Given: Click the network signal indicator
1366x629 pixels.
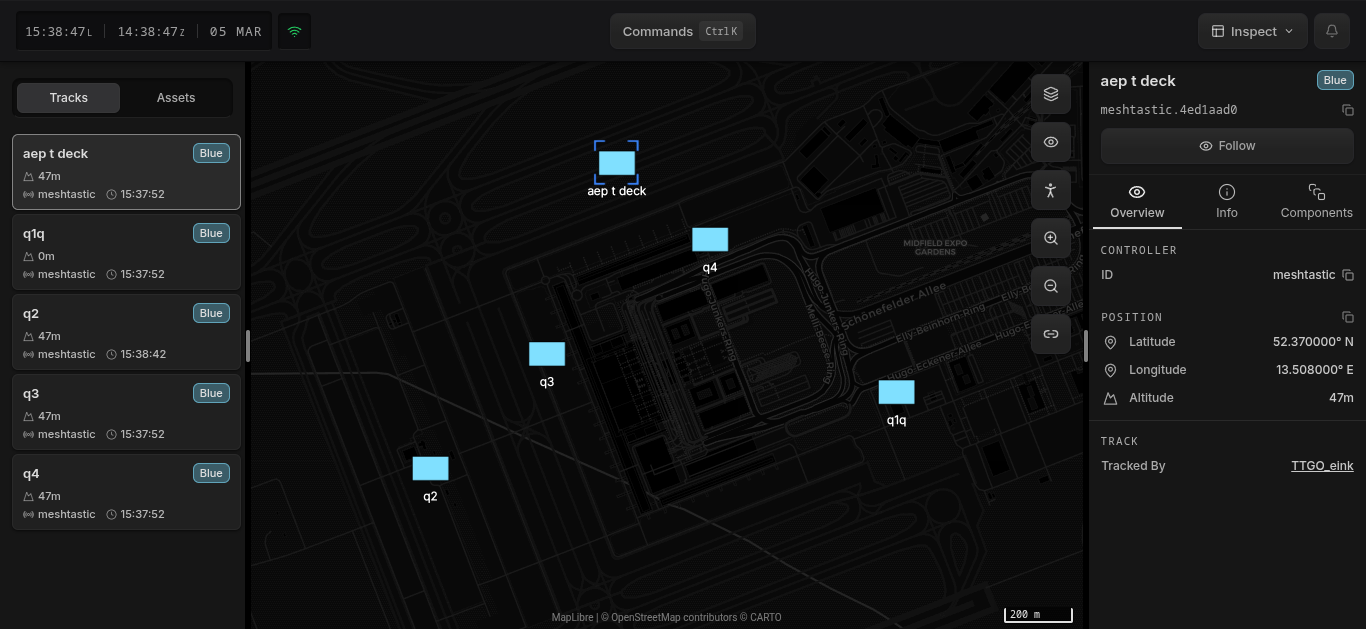Looking at the screenshot, I should pyautogui.click(x=293, y=31).
